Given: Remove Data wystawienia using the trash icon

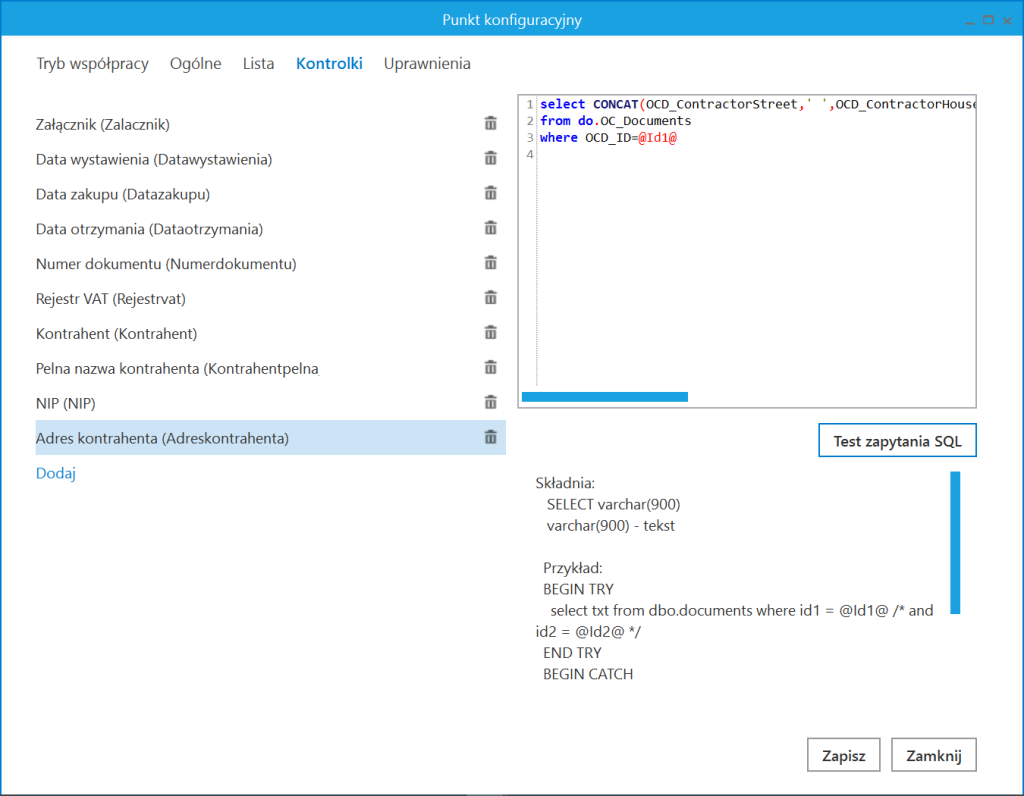Looking at the screenshot, I should tap(489, 157).
